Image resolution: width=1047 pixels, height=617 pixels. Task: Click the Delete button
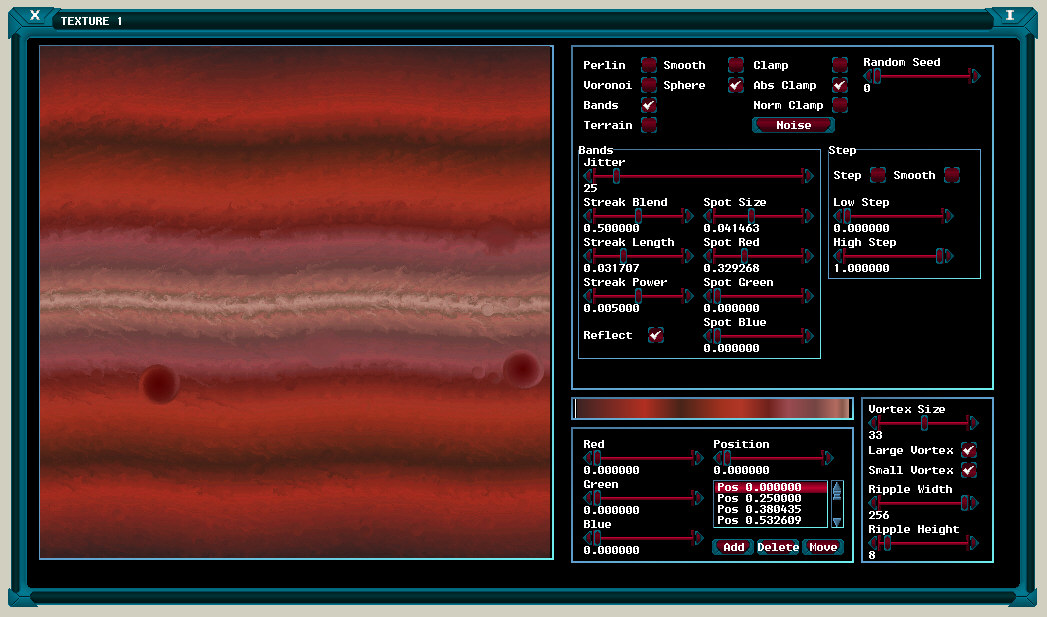tap(777, 547)
